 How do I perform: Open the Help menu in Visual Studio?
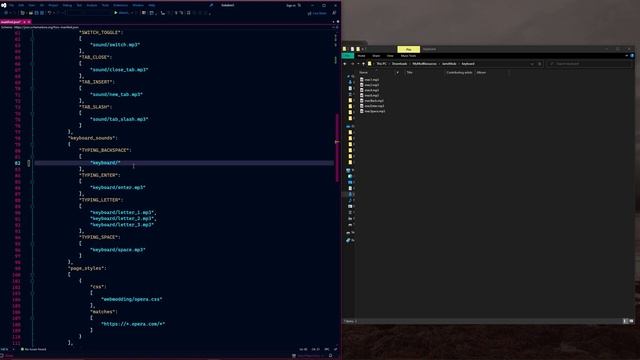(151, 5)
